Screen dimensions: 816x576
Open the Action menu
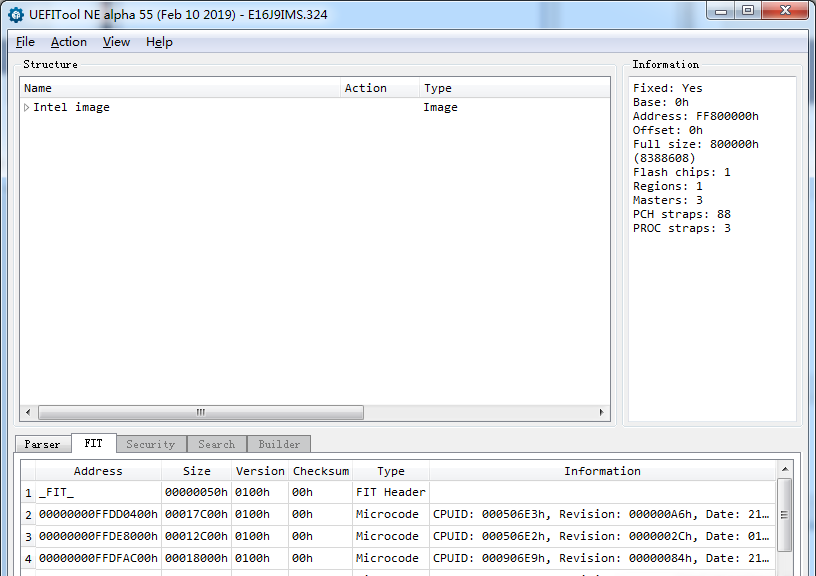point(69,42)
